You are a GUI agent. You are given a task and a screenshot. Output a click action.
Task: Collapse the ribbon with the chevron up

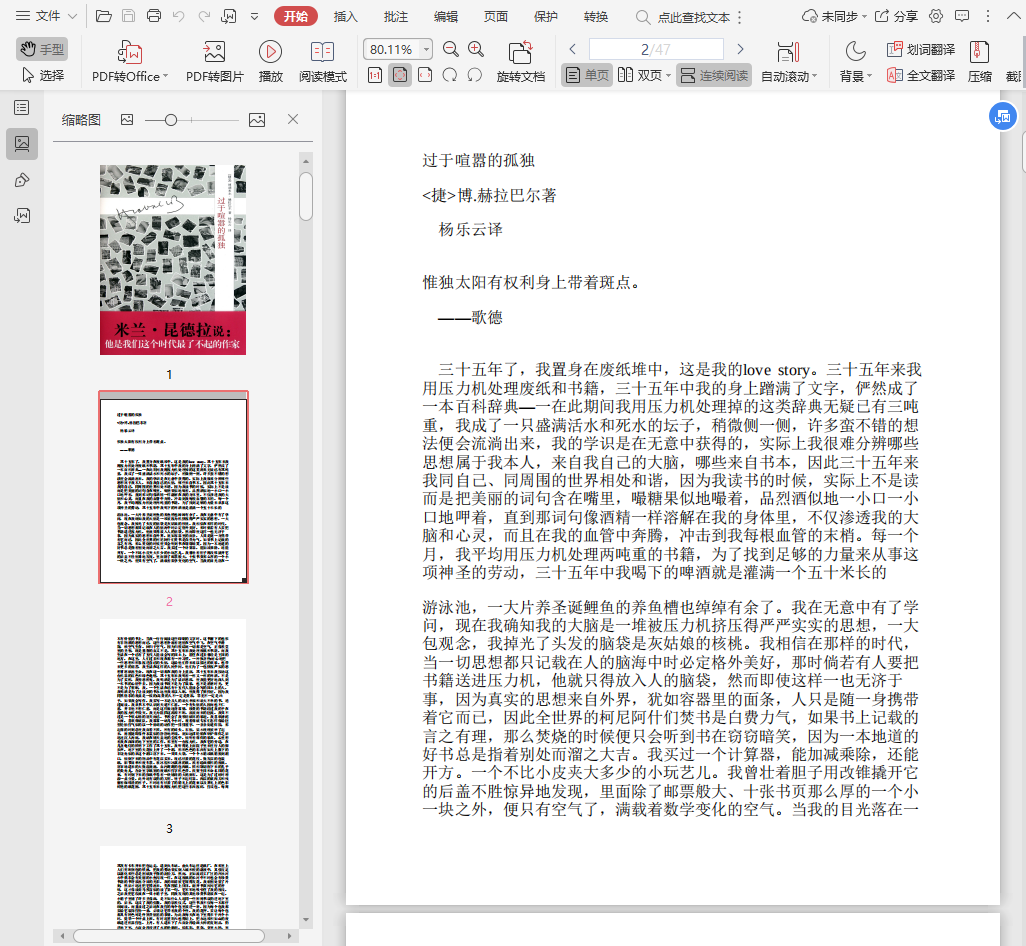(x=1013, y=16)
